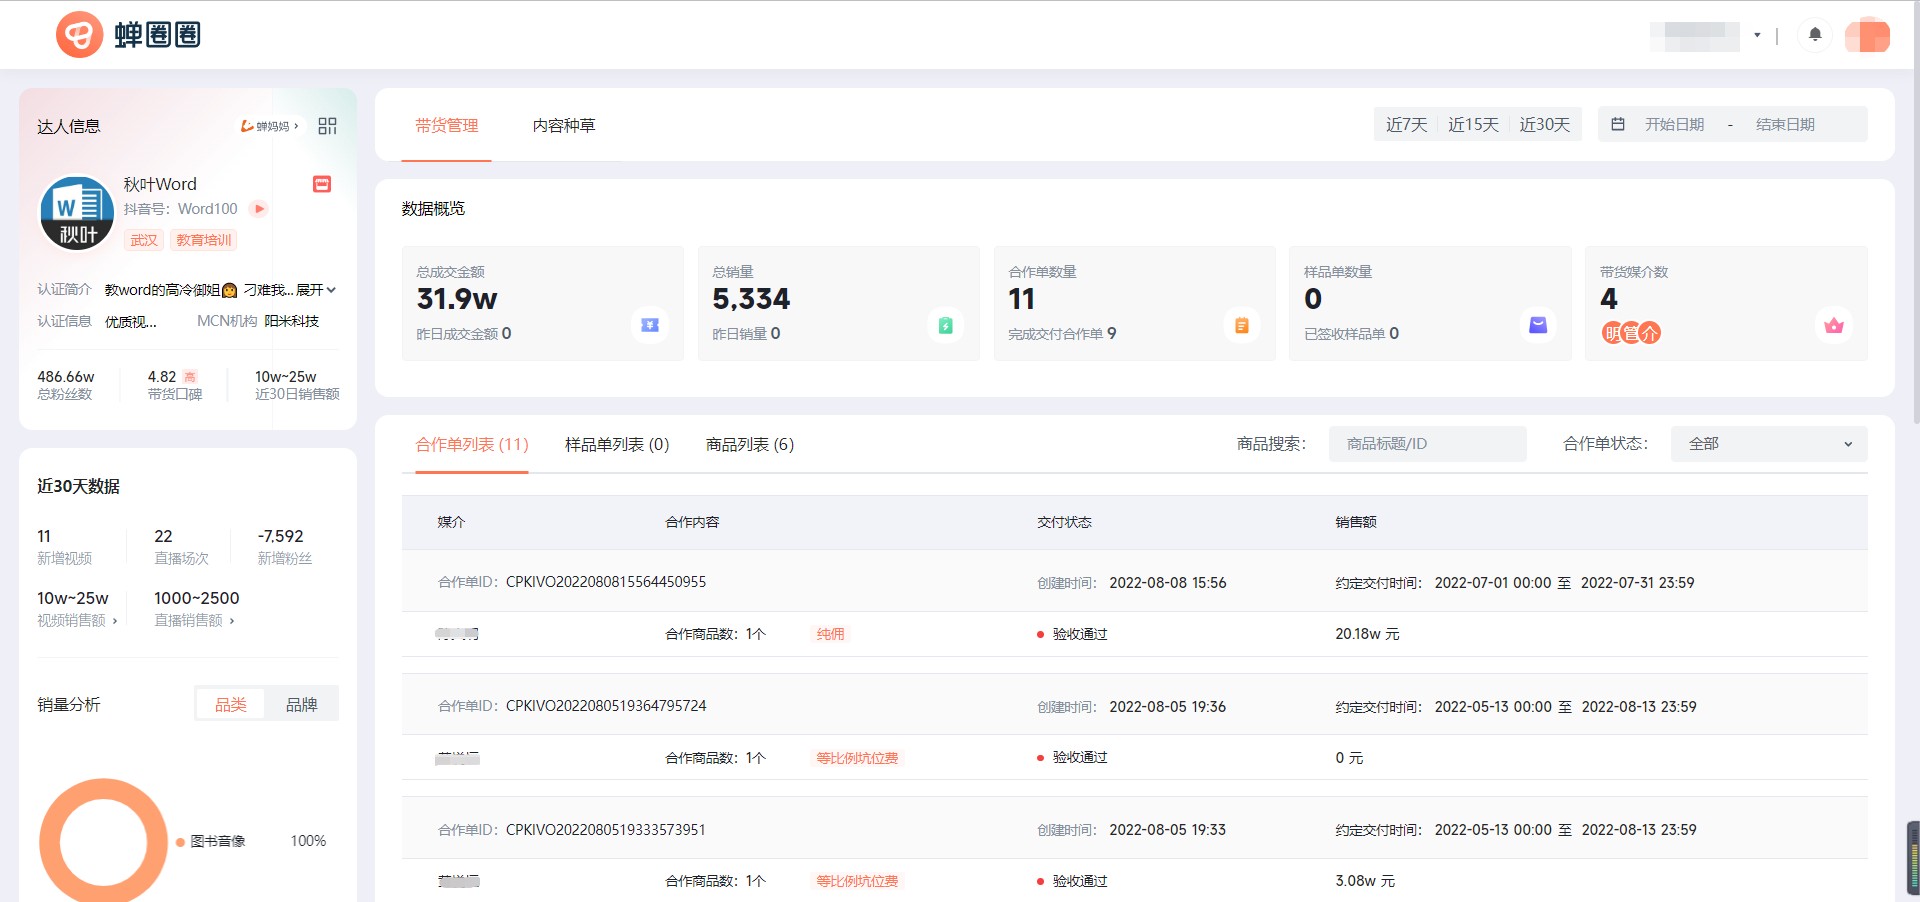This screenshot has height=902, width=1920.
Task: Click the 样品单数量 purple mail icon
Action: coord(1538,325)
